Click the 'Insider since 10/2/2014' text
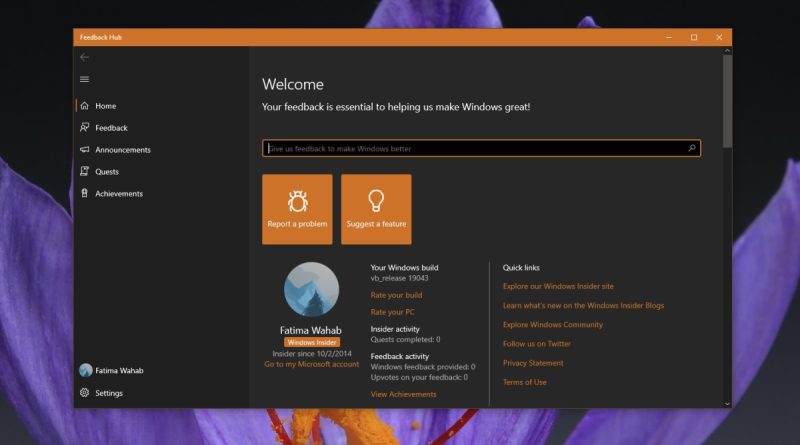Image resolution: width=800 pixels, height=445 pixels. point(312,353)
